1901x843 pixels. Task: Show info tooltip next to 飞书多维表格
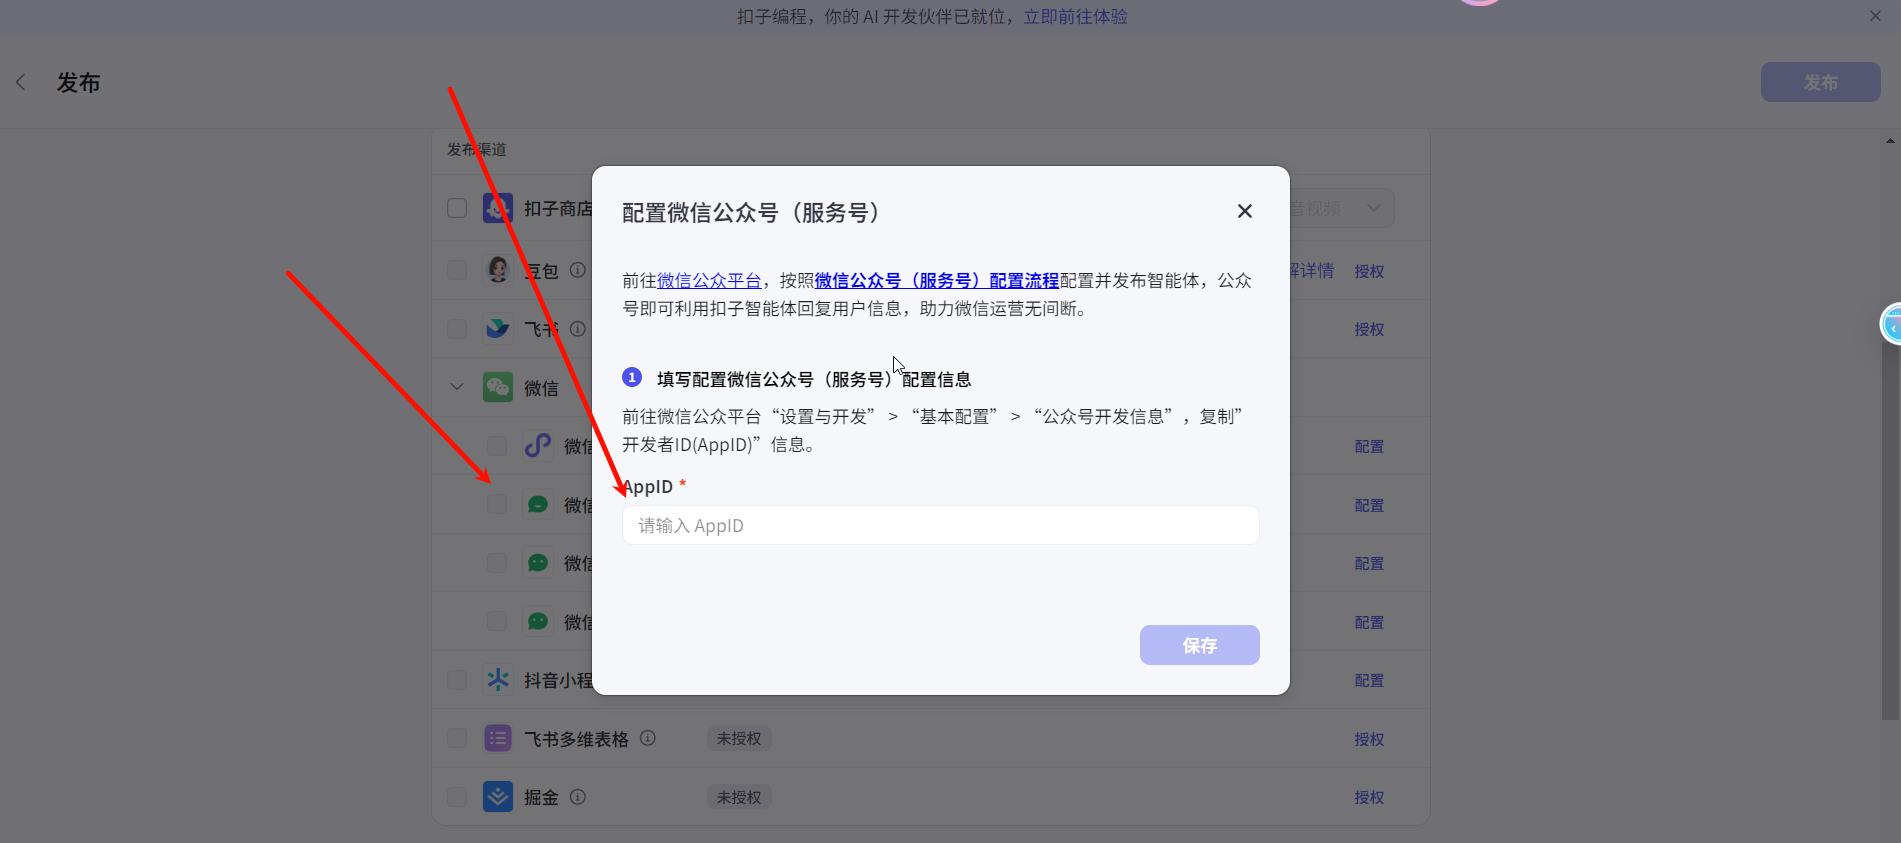[648, 738]
